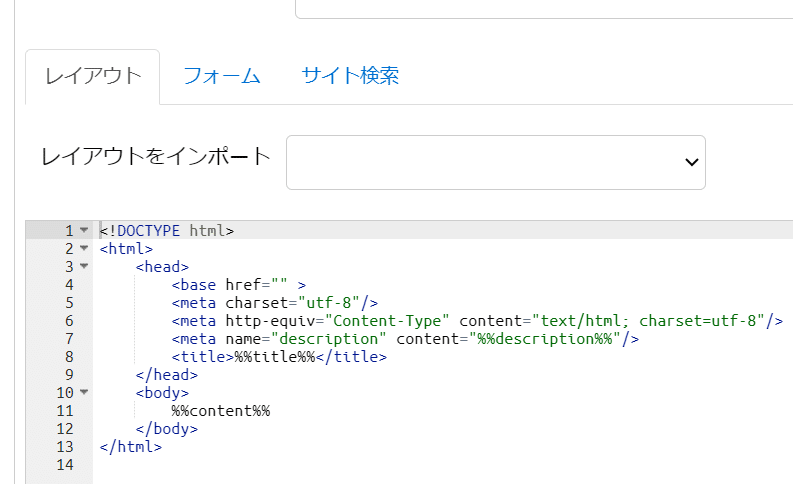Click the レイアウトをインポート label
Image resolution: width=793 pixels, height=484 pixels.
coord(156,156)
